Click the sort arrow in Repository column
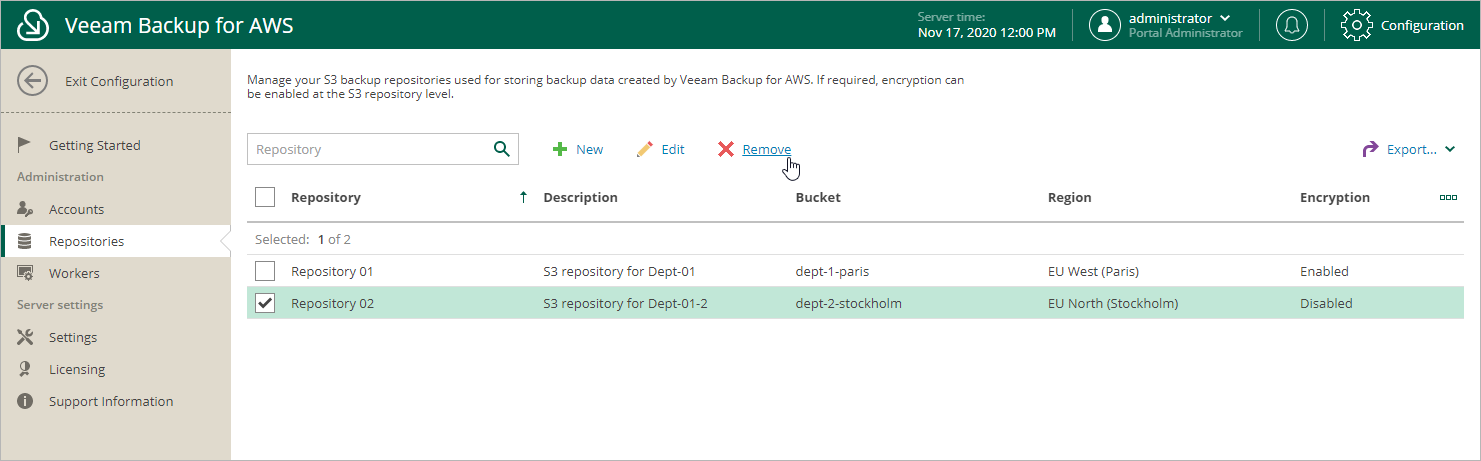The width and height of the screenshot is (1481, 461). point(523,197)
